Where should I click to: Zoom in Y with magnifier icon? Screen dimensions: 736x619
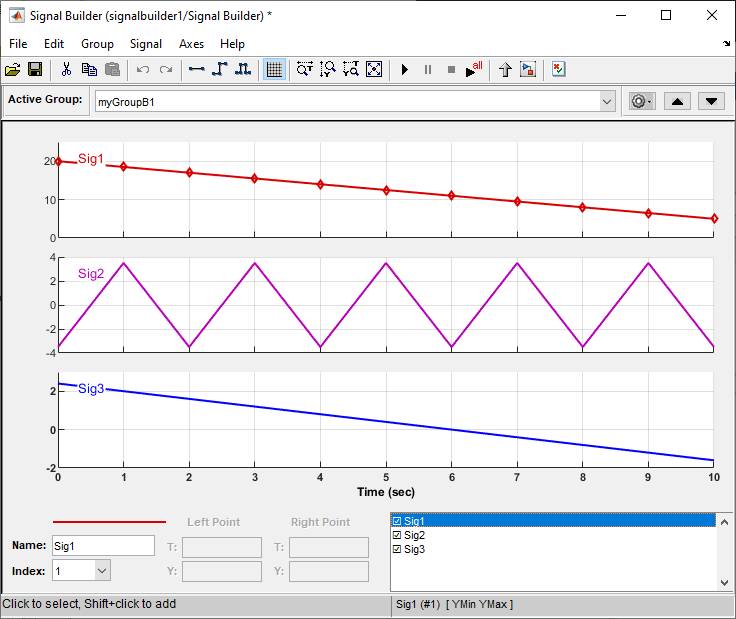(328, 69)
